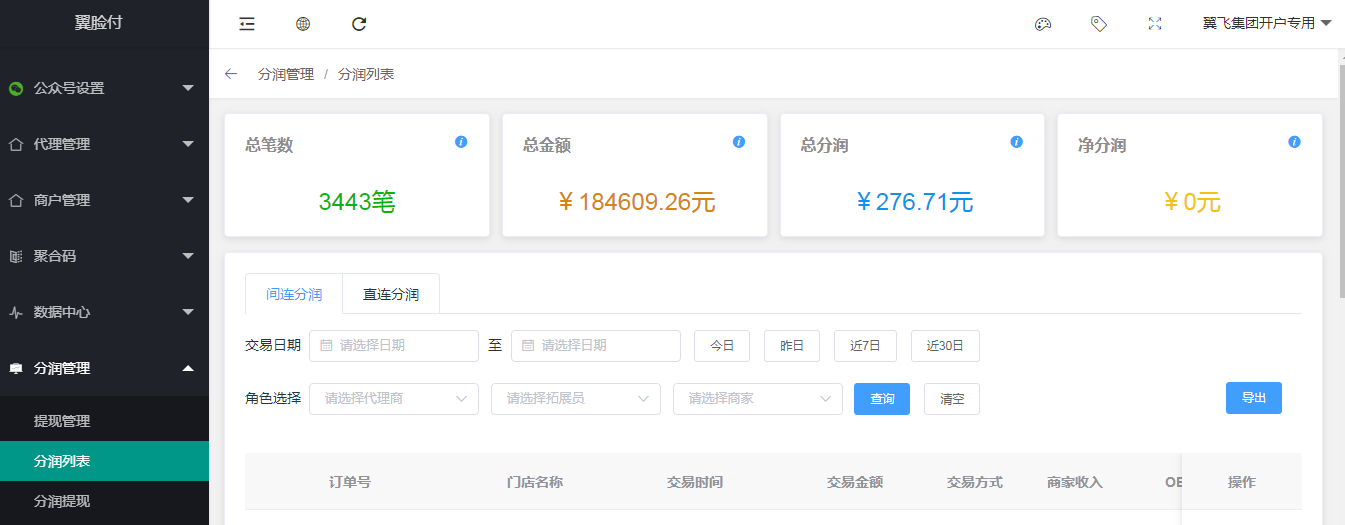This screenshot has height=525, width=1345.
Task: Open 提现管理 in the sidebar
Action: [x=104, y=421]
